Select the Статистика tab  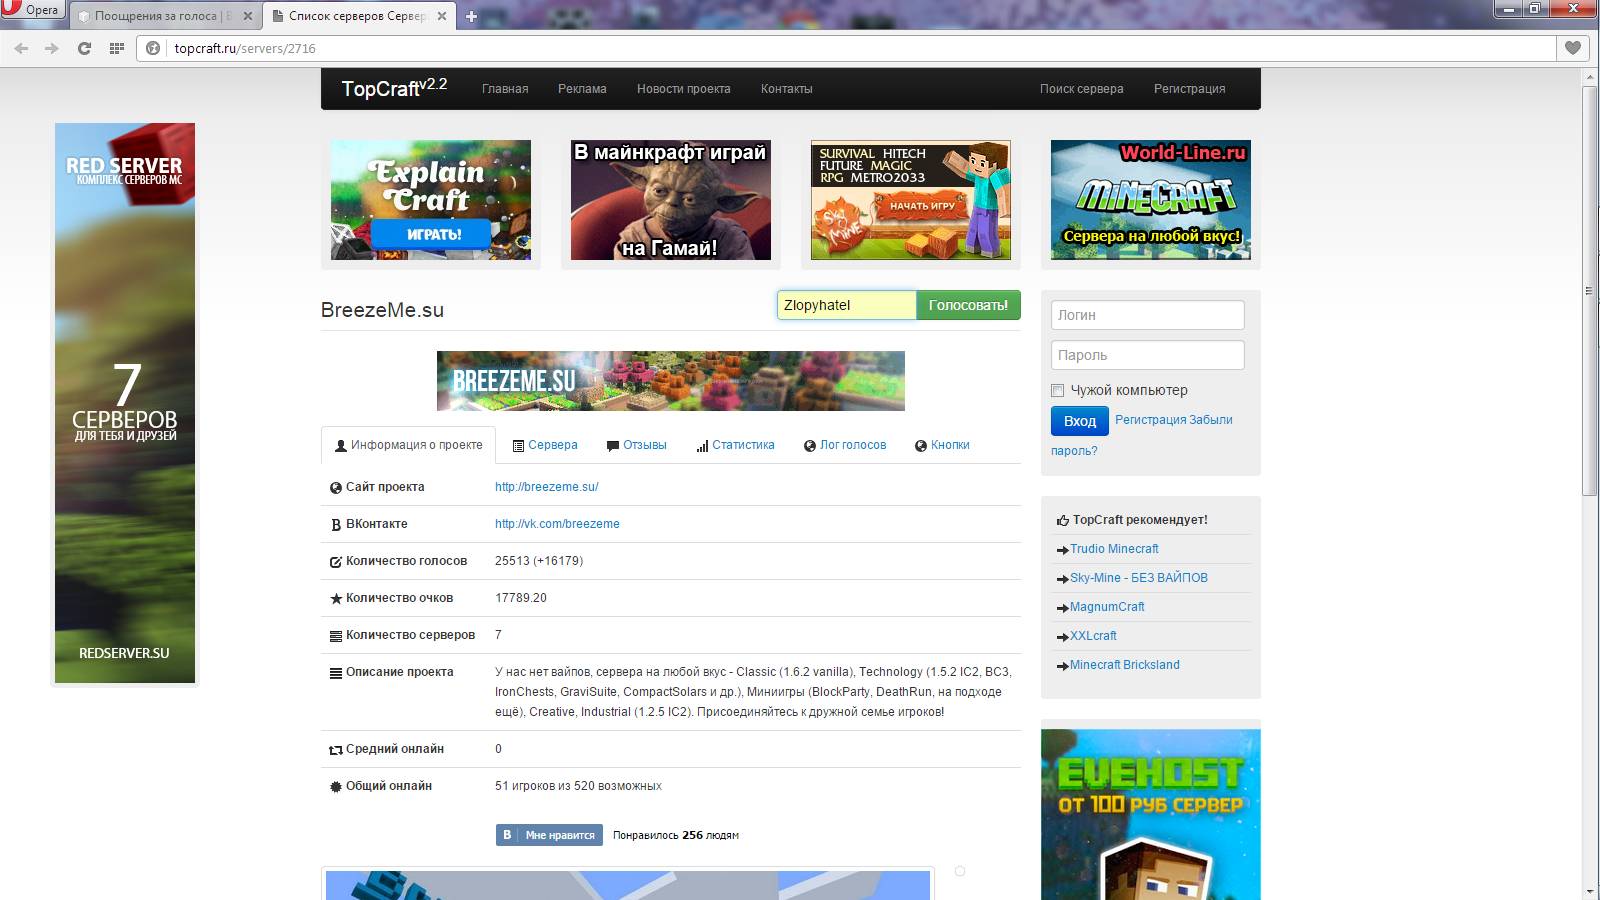(x=735, y=445)
